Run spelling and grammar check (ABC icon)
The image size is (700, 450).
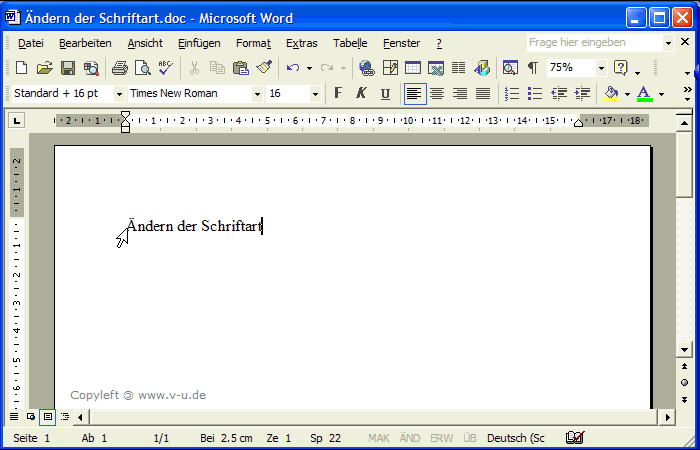click(166, 68)
